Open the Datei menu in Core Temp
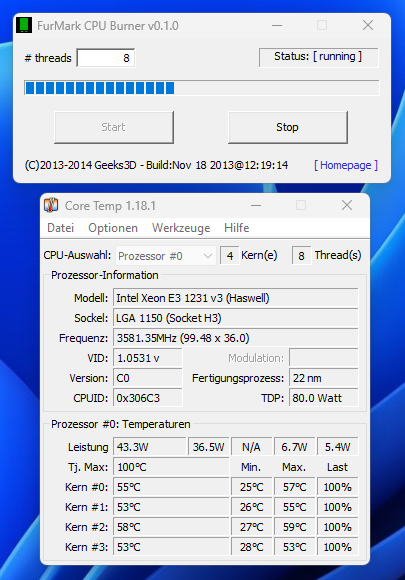 tap(61, 228)
